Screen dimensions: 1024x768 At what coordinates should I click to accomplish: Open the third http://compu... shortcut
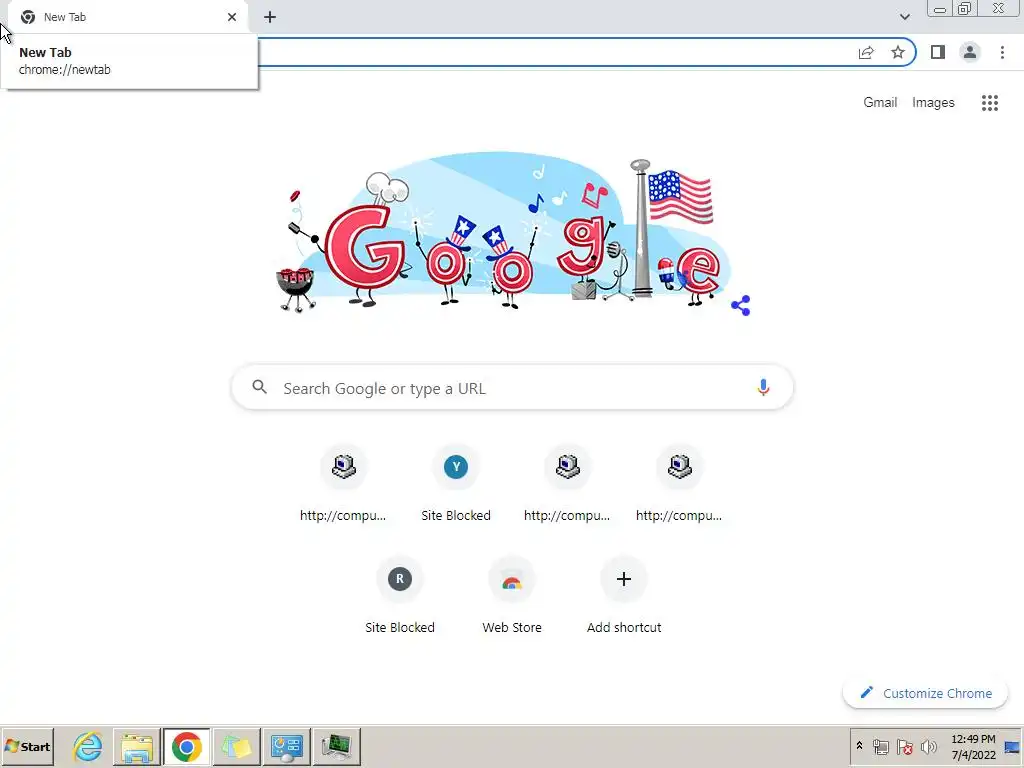coord(568,483)
